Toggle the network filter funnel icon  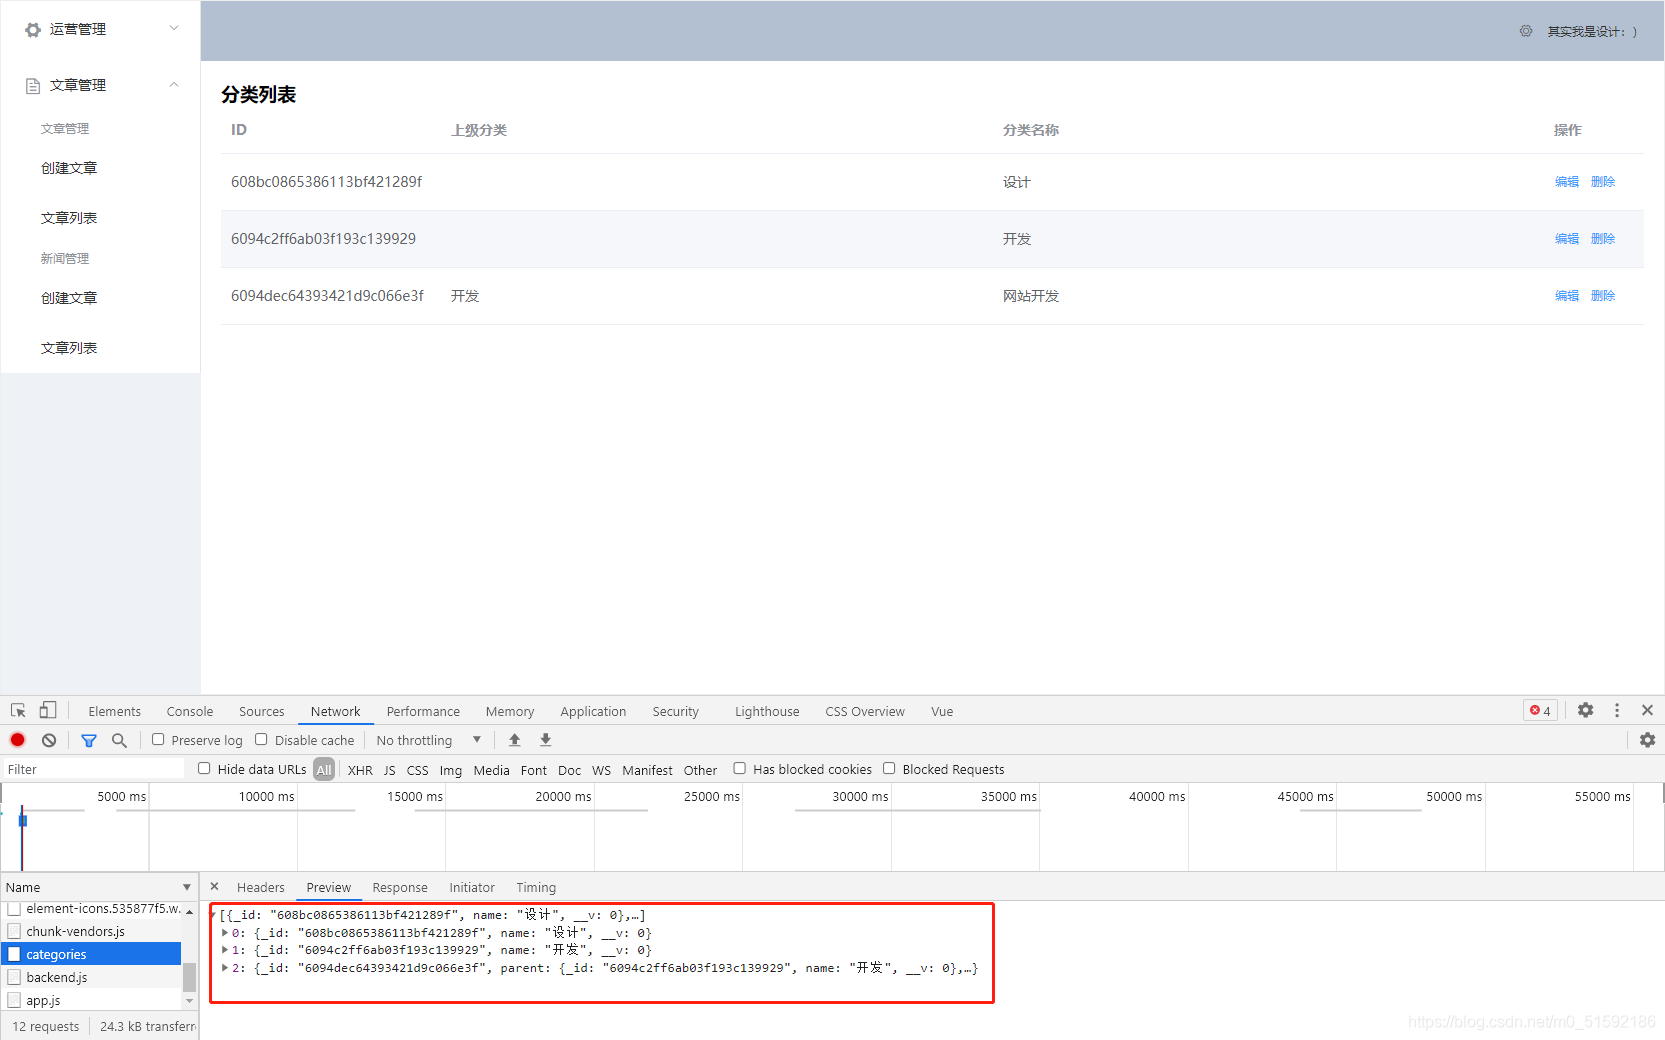89,740
